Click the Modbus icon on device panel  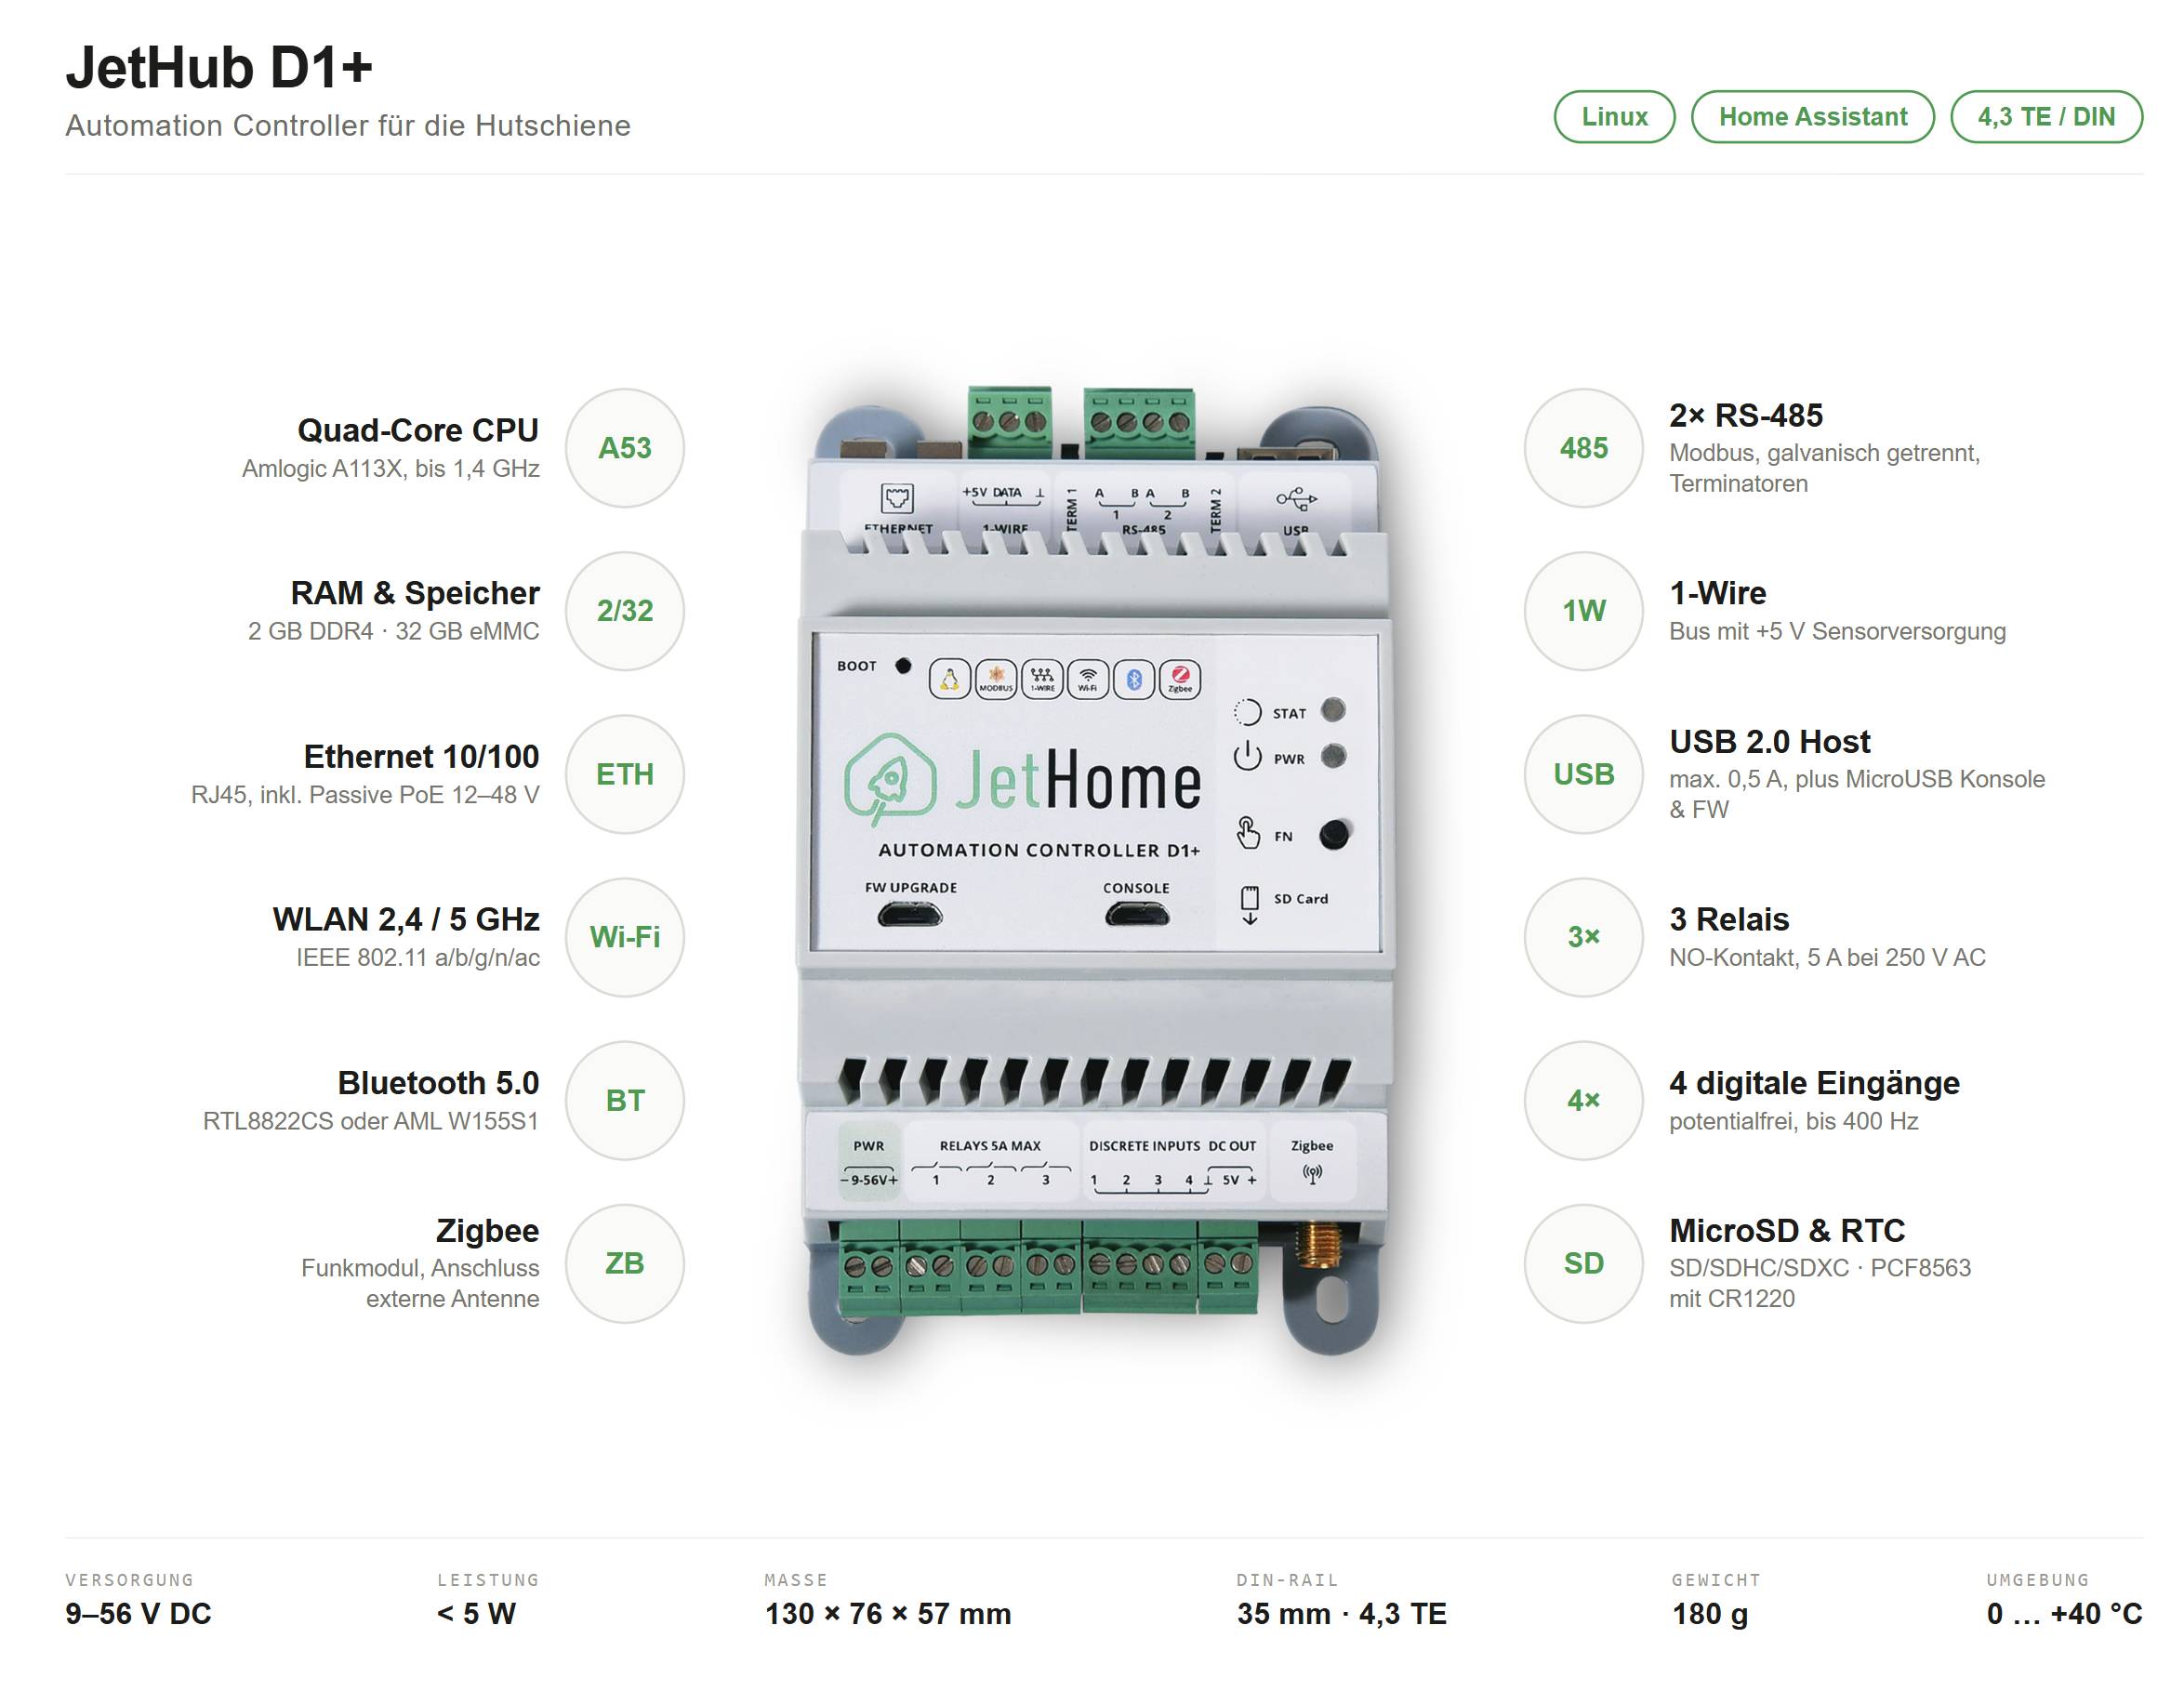(996, 680)
